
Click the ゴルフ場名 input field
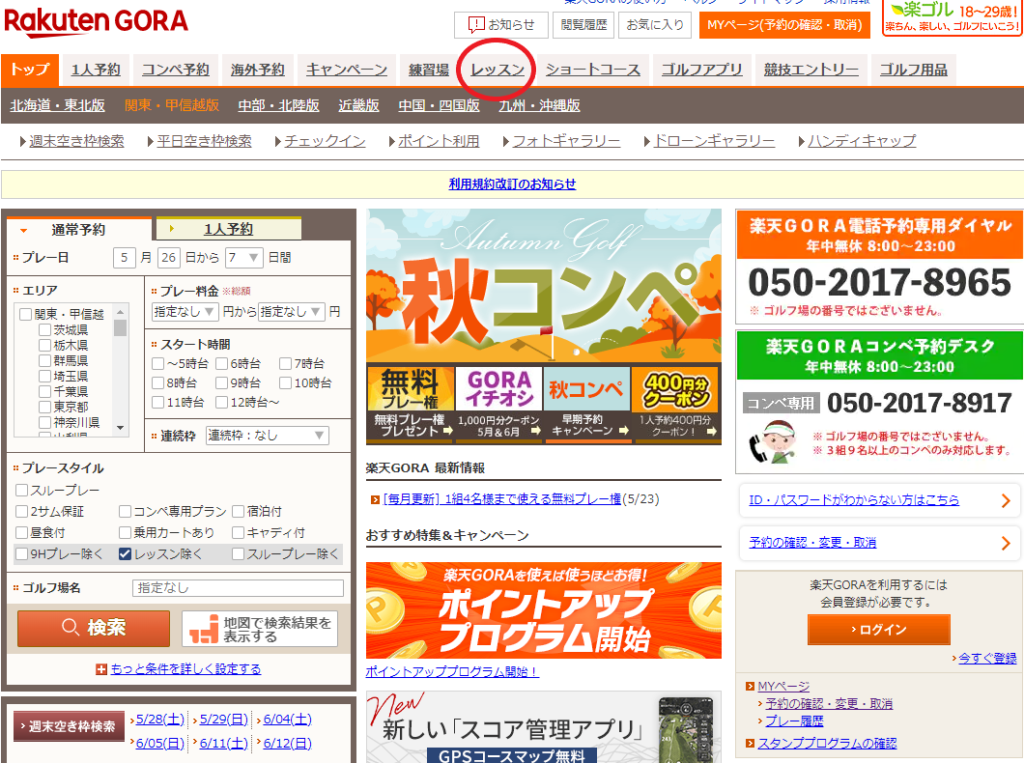(238, 588)
